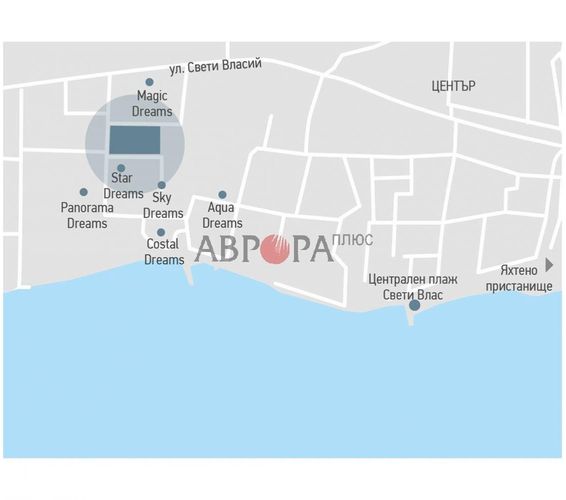Click the ул. Свети Власий street label

point(215,67)
